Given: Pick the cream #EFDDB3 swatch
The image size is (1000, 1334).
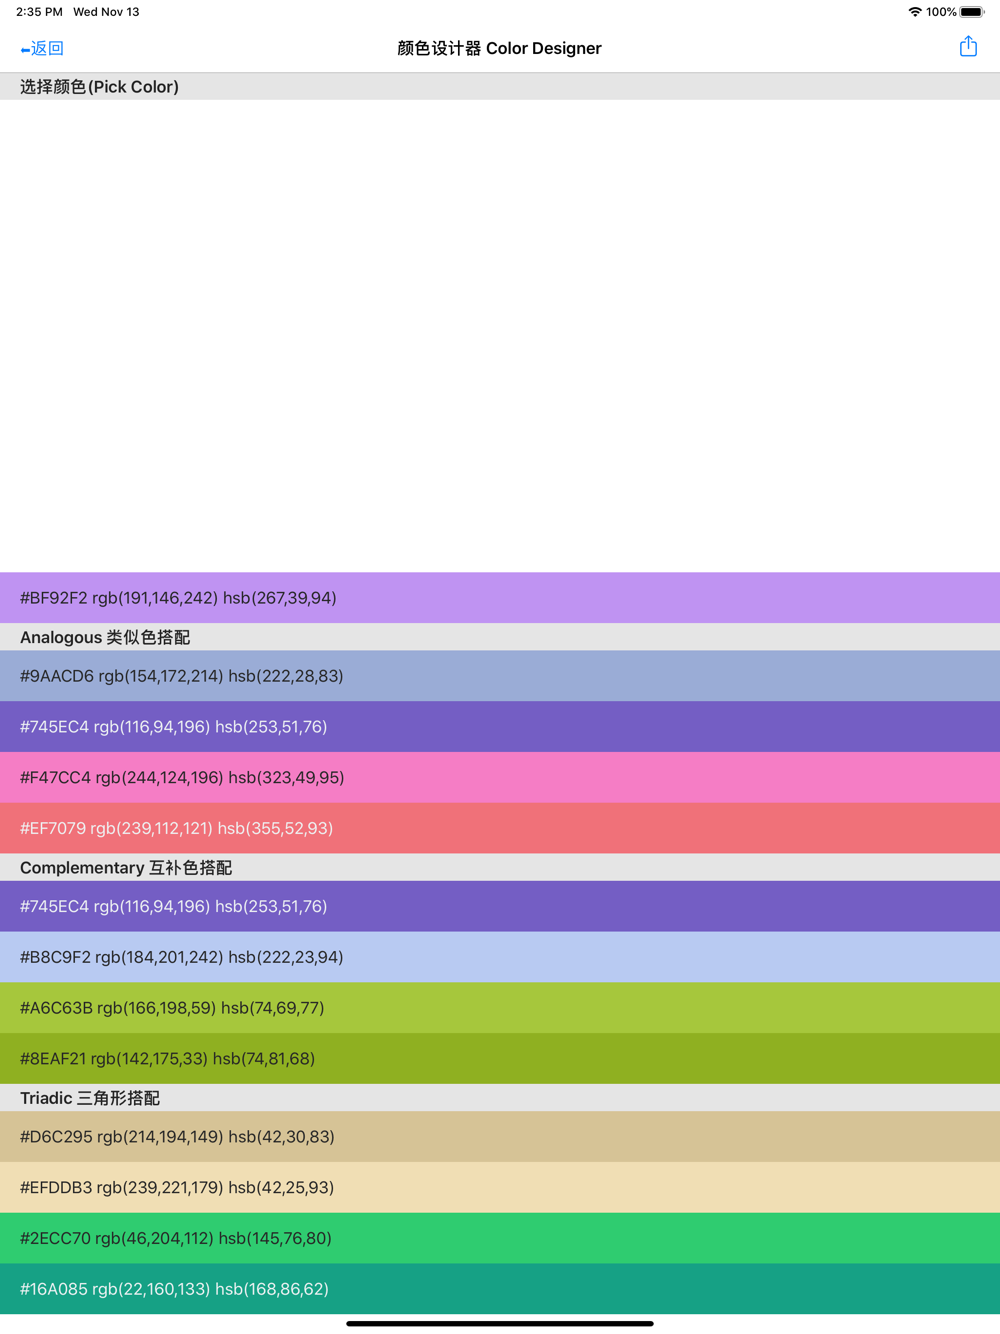Looking at the screenshot, I should [500, 1188].
